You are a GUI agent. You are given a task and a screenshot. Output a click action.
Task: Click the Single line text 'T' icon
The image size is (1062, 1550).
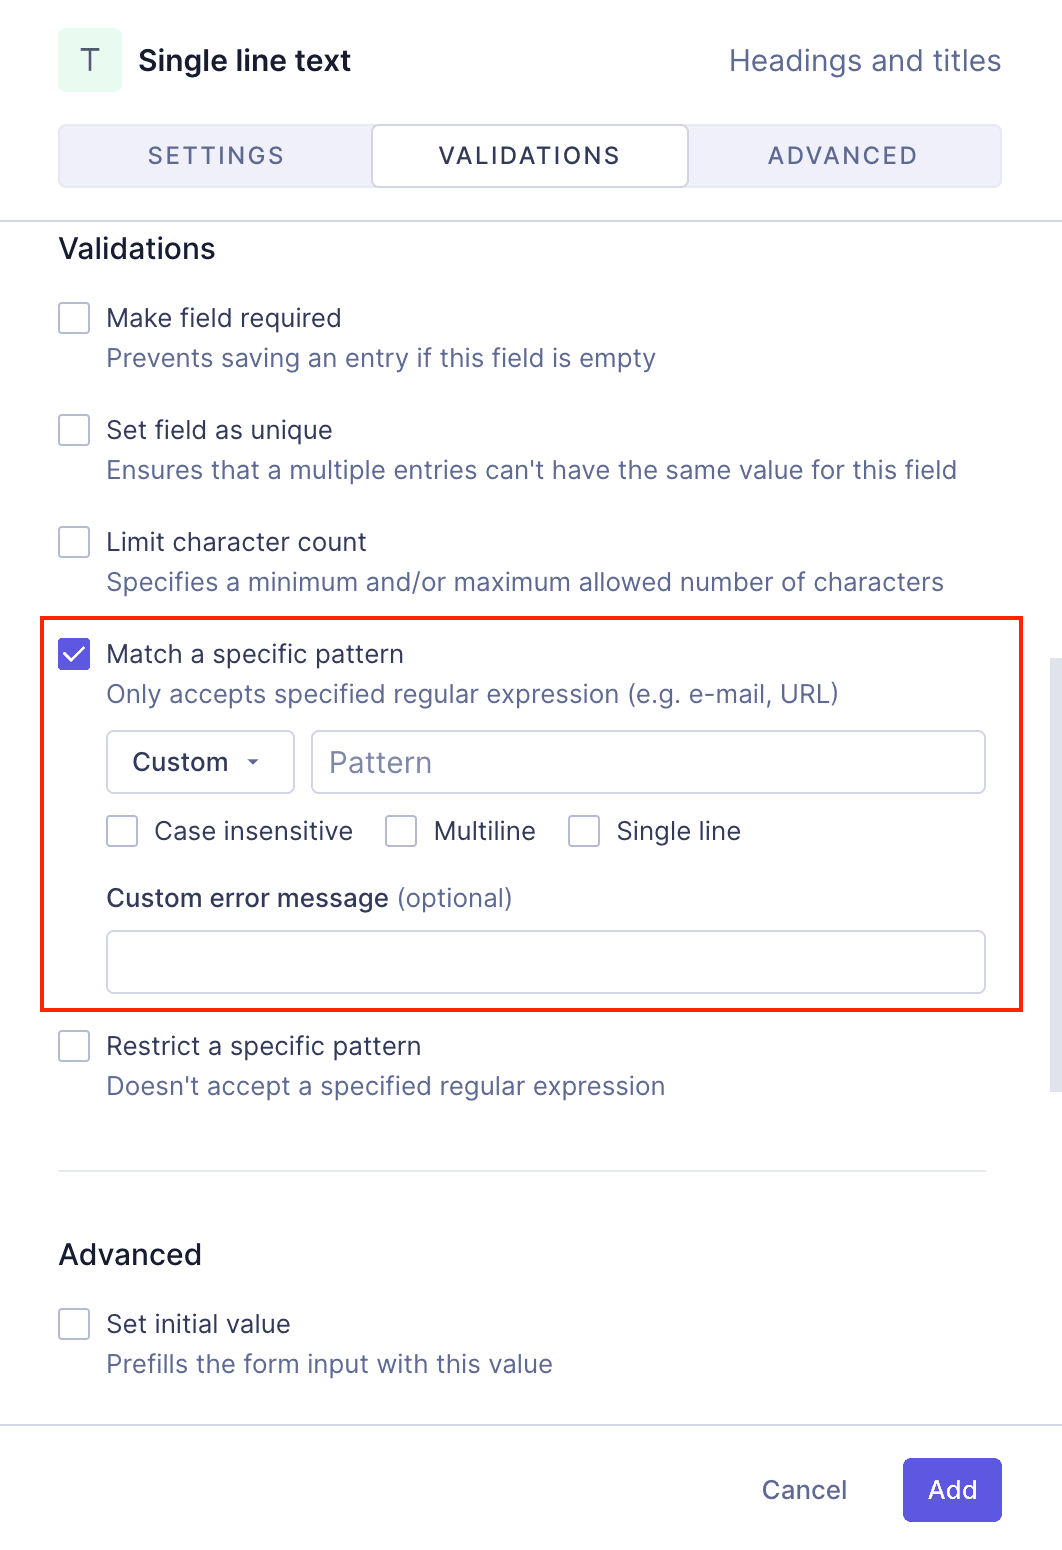tap(90, 60)
